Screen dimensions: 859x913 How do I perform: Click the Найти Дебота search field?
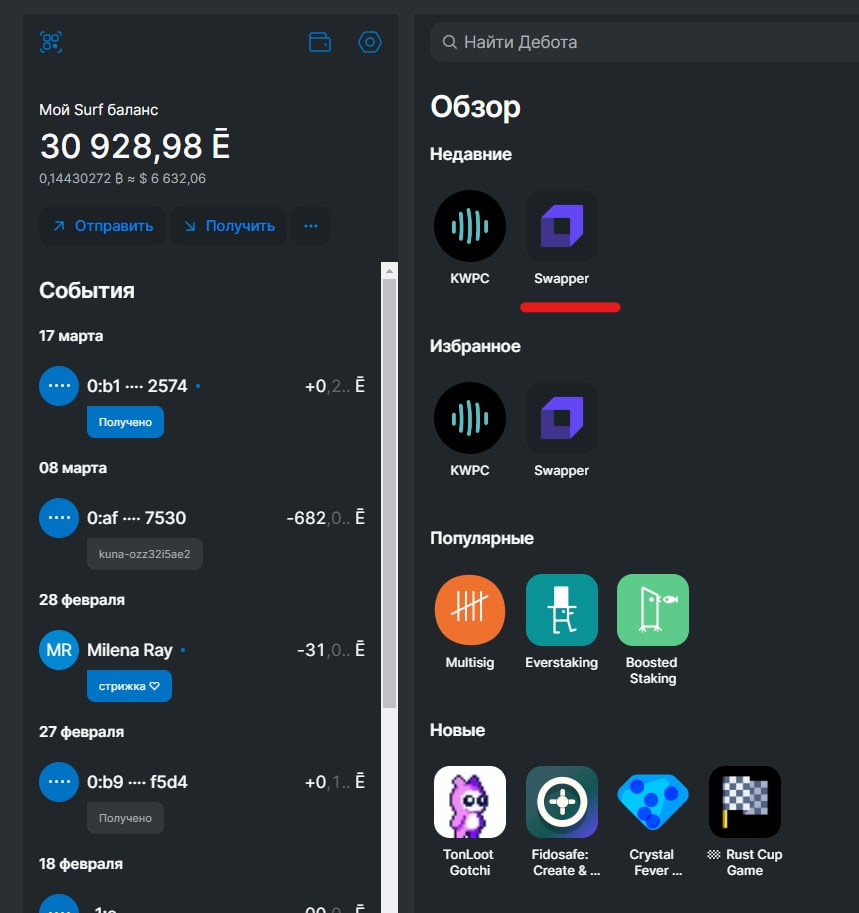[640, 42]
